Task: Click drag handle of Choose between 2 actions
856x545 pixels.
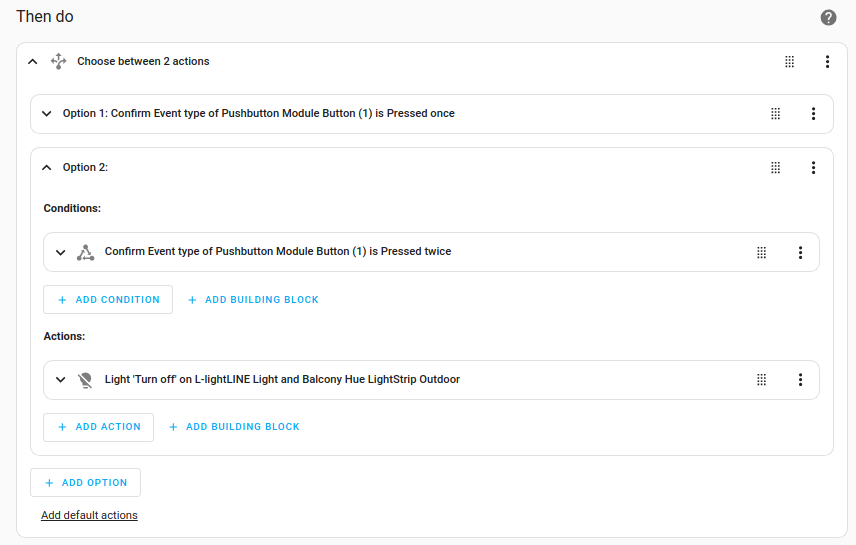Action: (789, 62)
